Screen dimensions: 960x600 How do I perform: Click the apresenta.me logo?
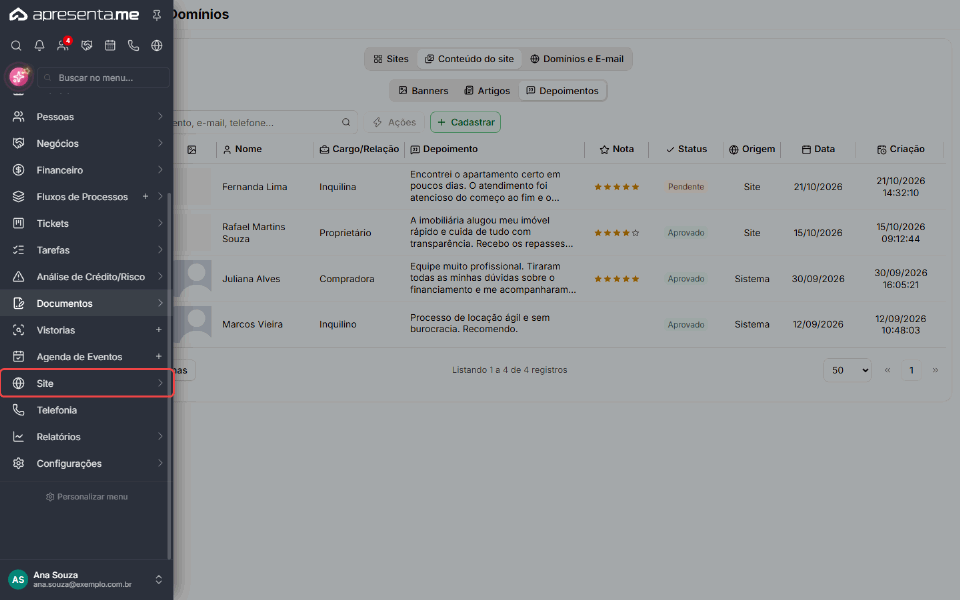pyautogui.click(x=74, y=15)
